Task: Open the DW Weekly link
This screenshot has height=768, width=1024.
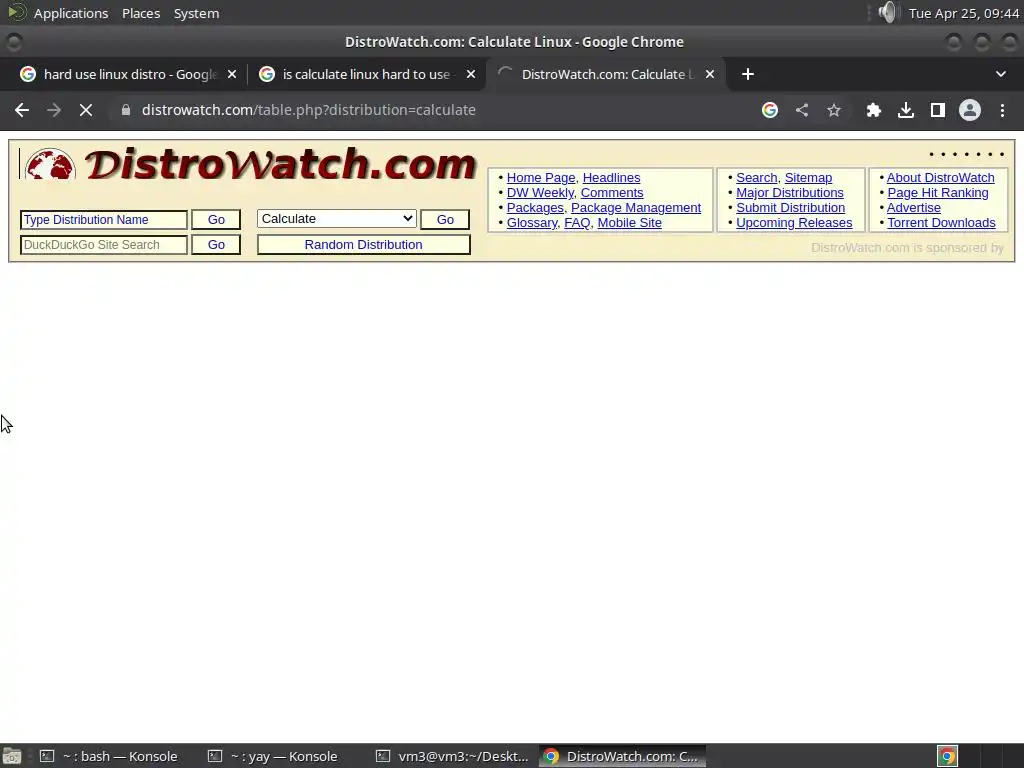Action: pos(539,193)
